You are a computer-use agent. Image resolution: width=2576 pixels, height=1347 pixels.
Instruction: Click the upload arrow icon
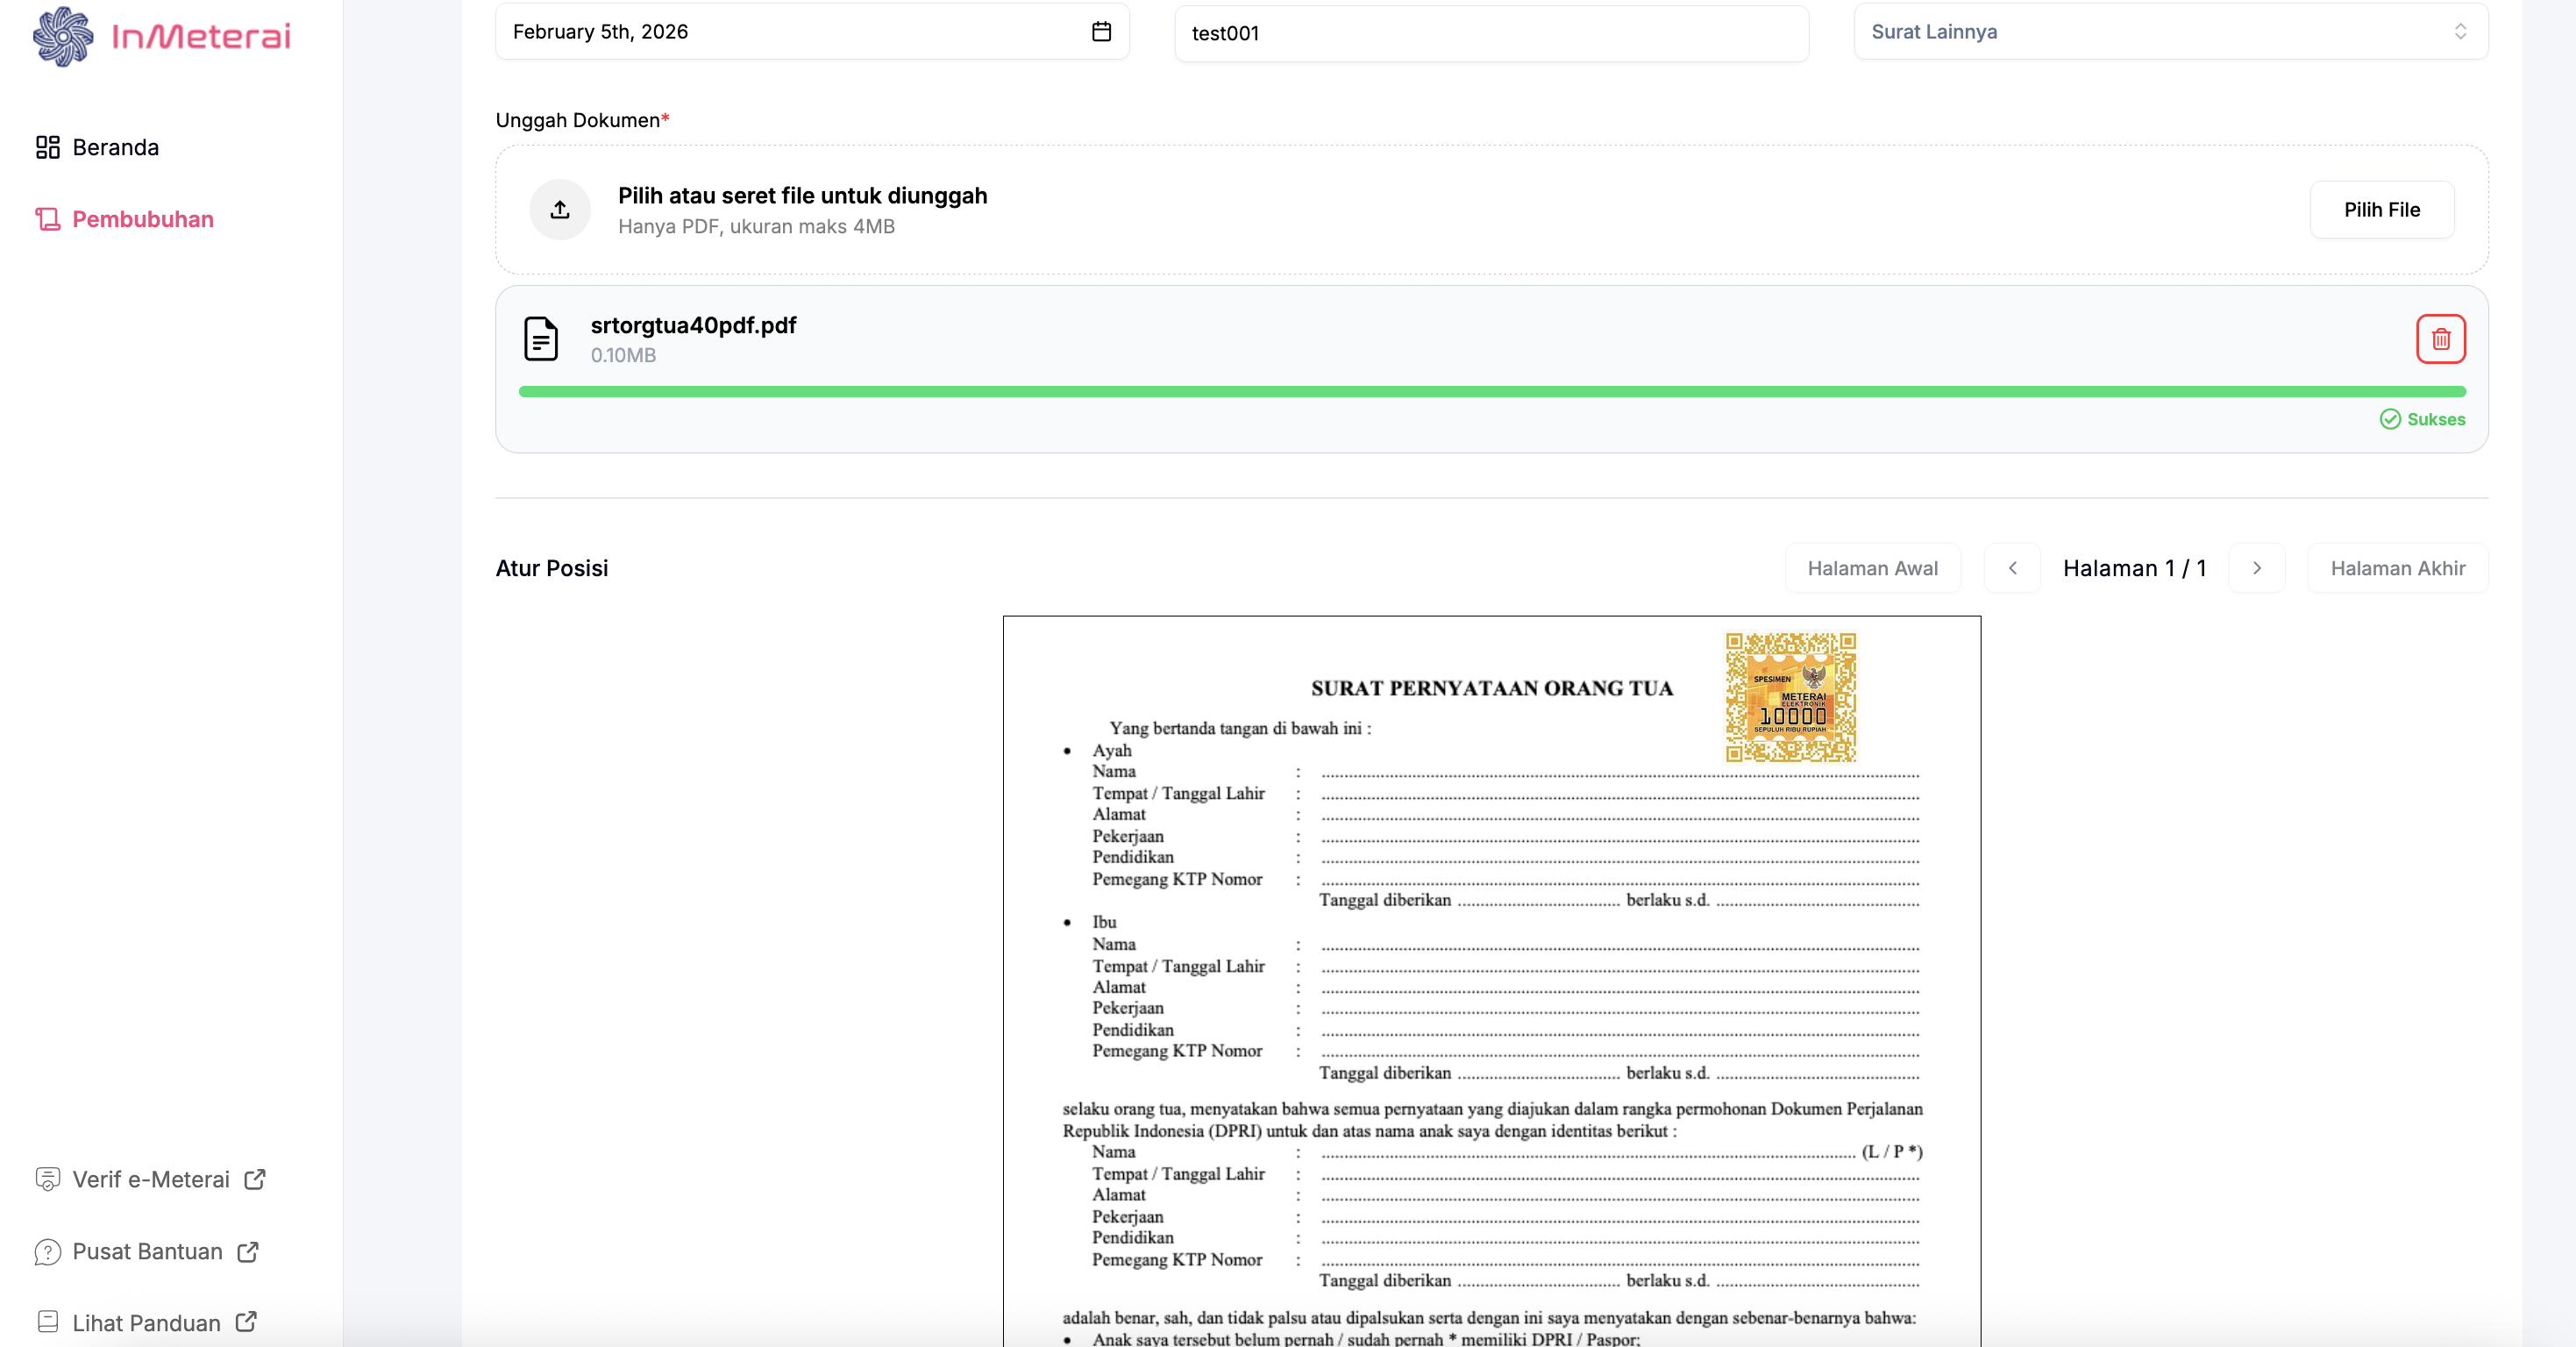coord(560,210)
